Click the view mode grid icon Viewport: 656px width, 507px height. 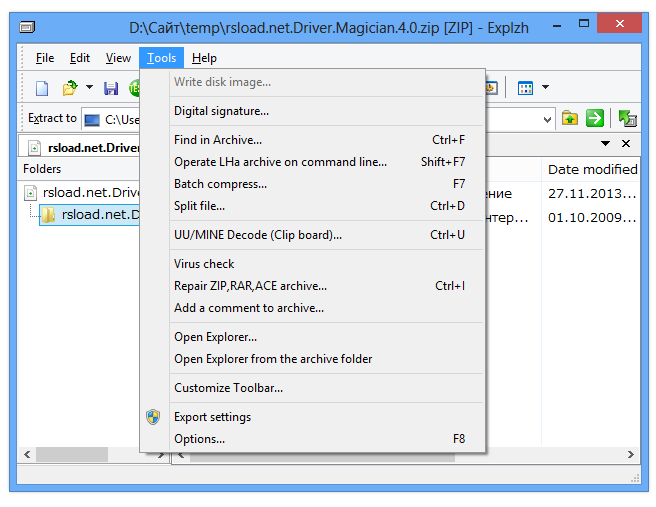(x=525, y=88)
